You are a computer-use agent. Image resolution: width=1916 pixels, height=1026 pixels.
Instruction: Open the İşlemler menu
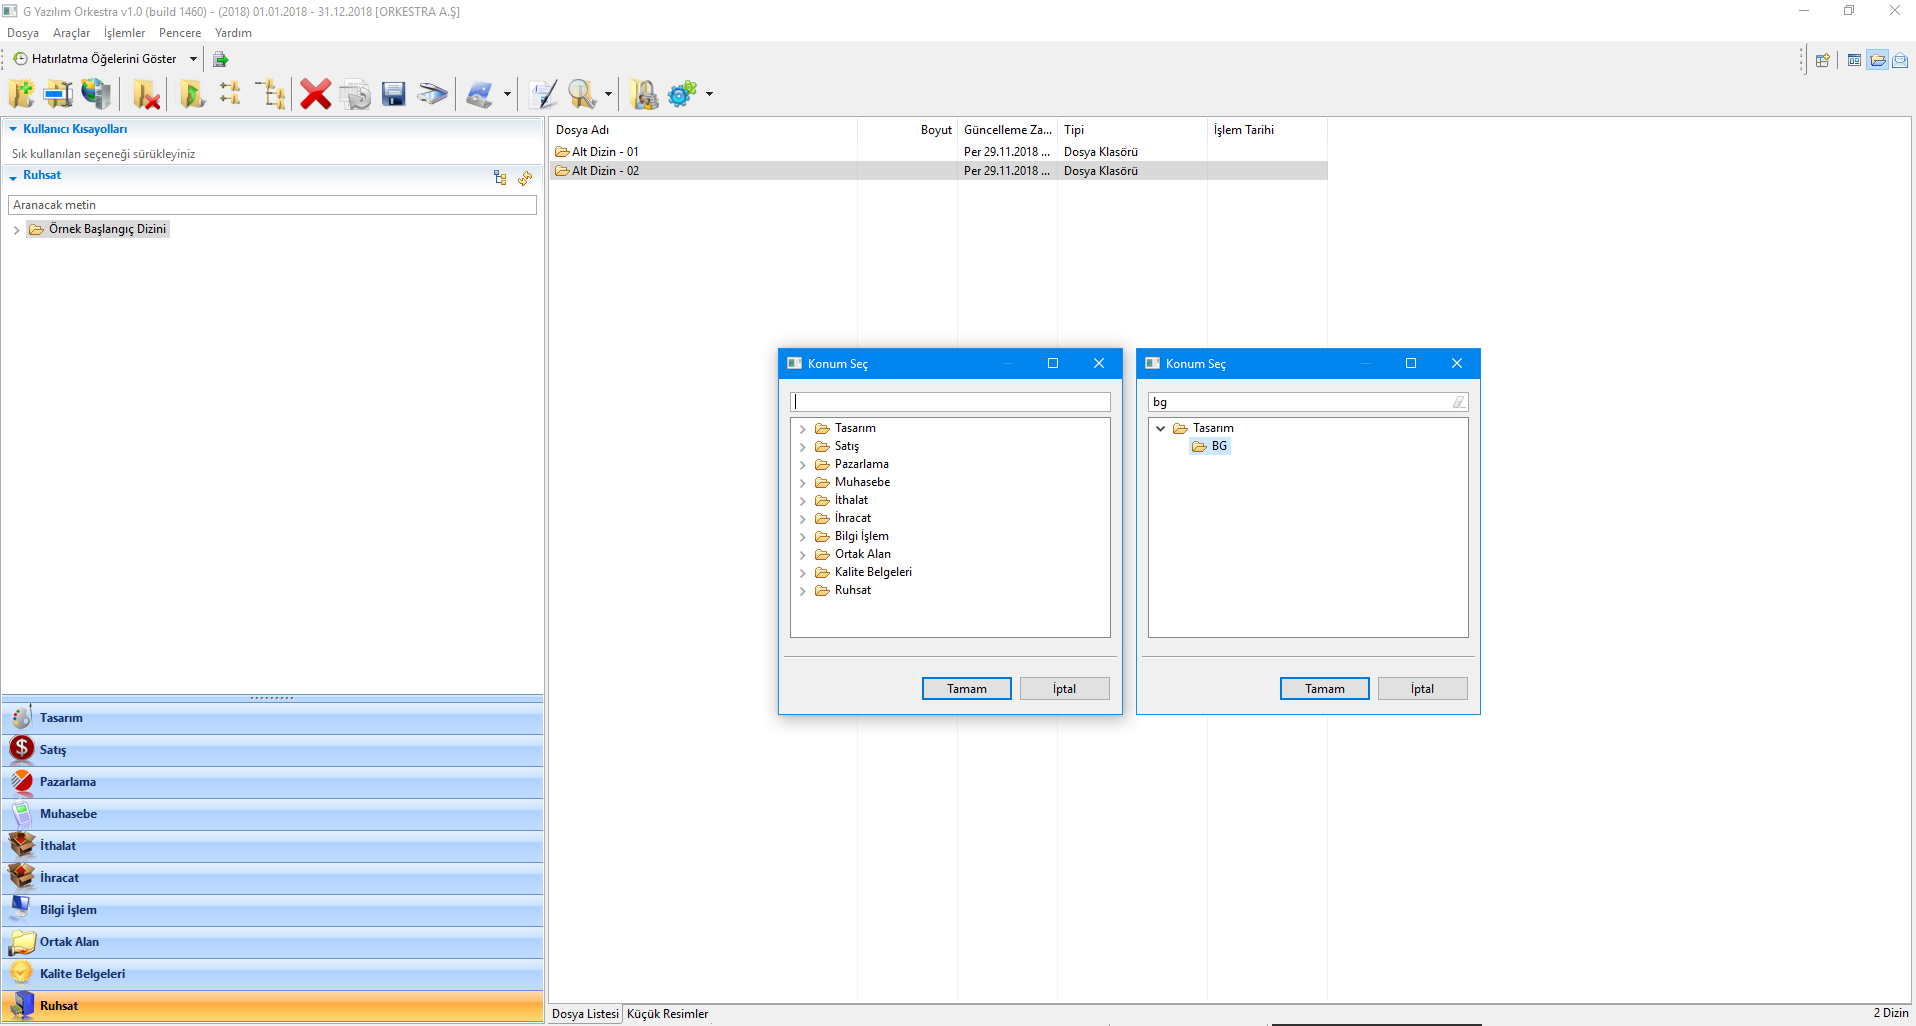click(x=124, y=33)
